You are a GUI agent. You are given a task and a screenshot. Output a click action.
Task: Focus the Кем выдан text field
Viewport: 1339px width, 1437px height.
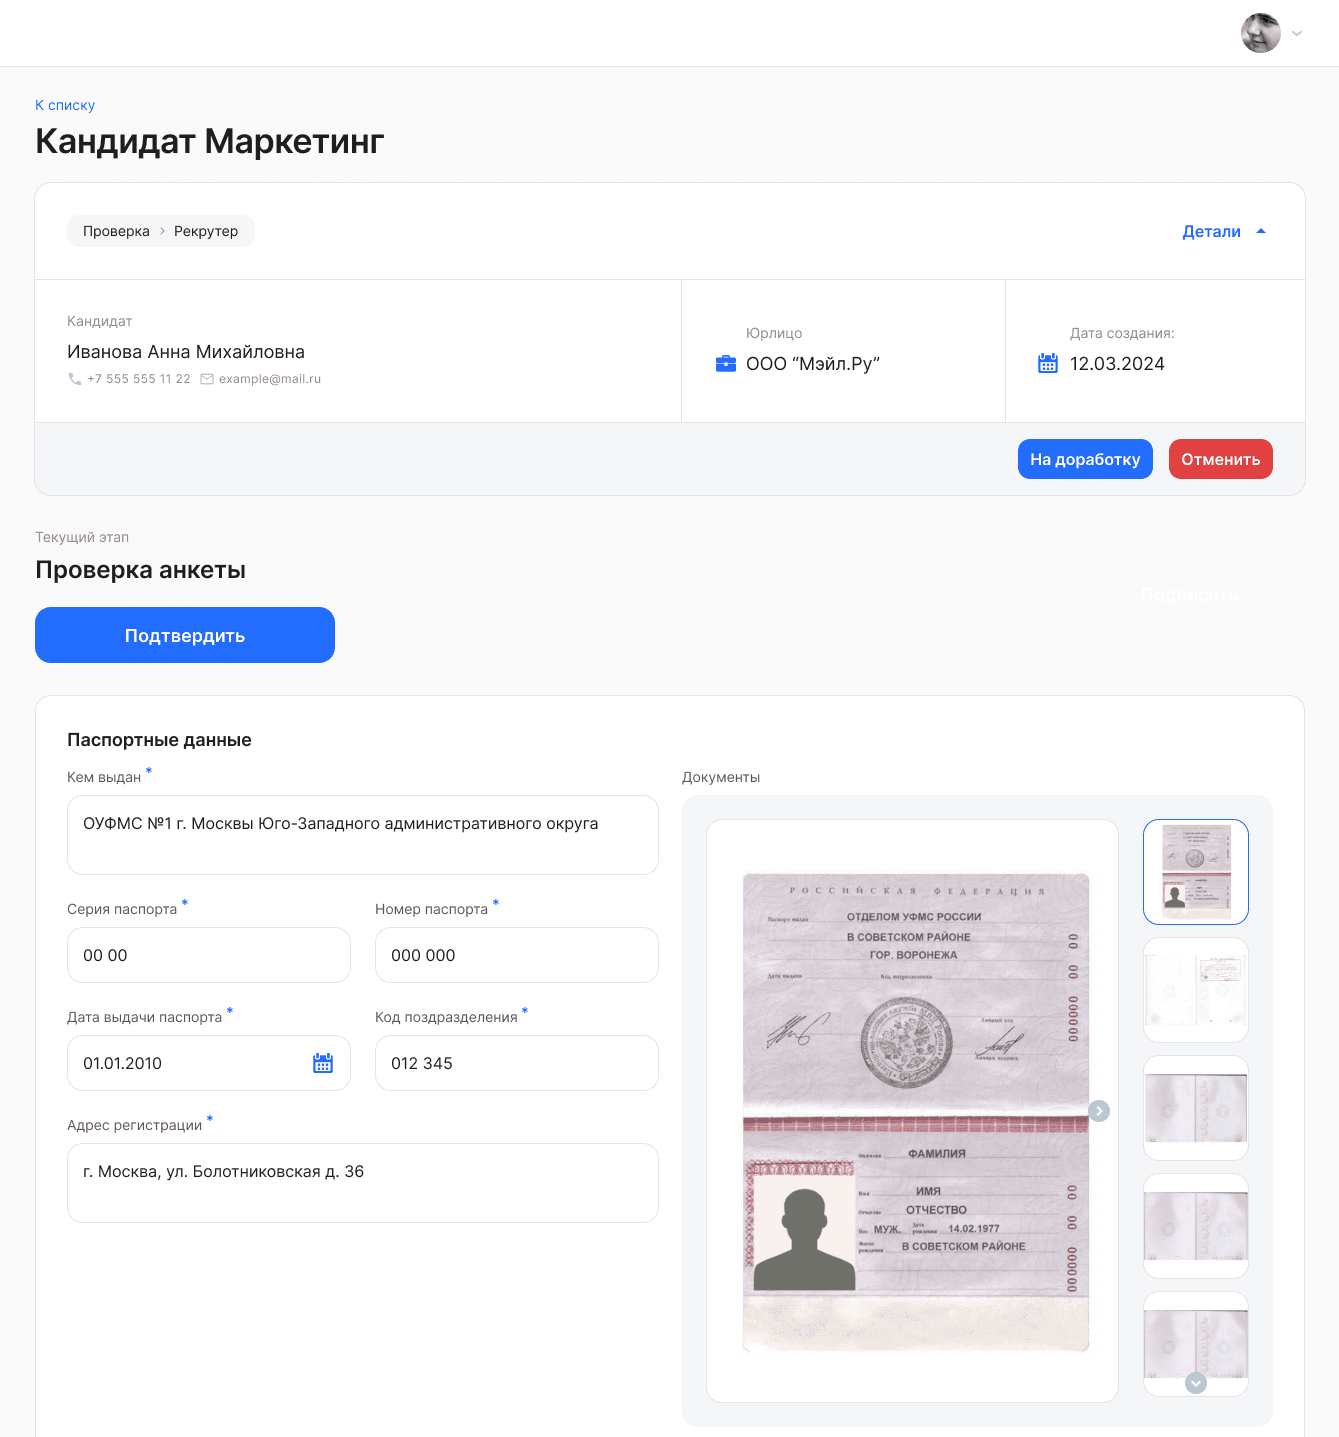click(x=363, y=835)
